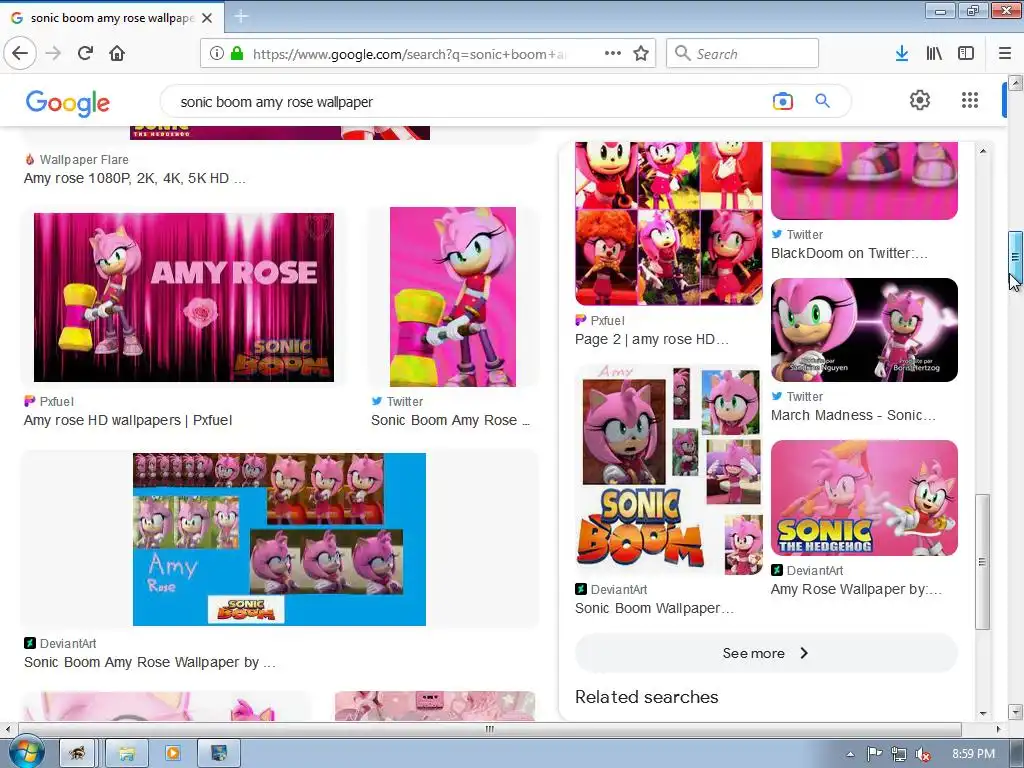Viewport: 1024px width, 768px height.
Task: Click the blue magnifier search button
Action: (822, 101)
